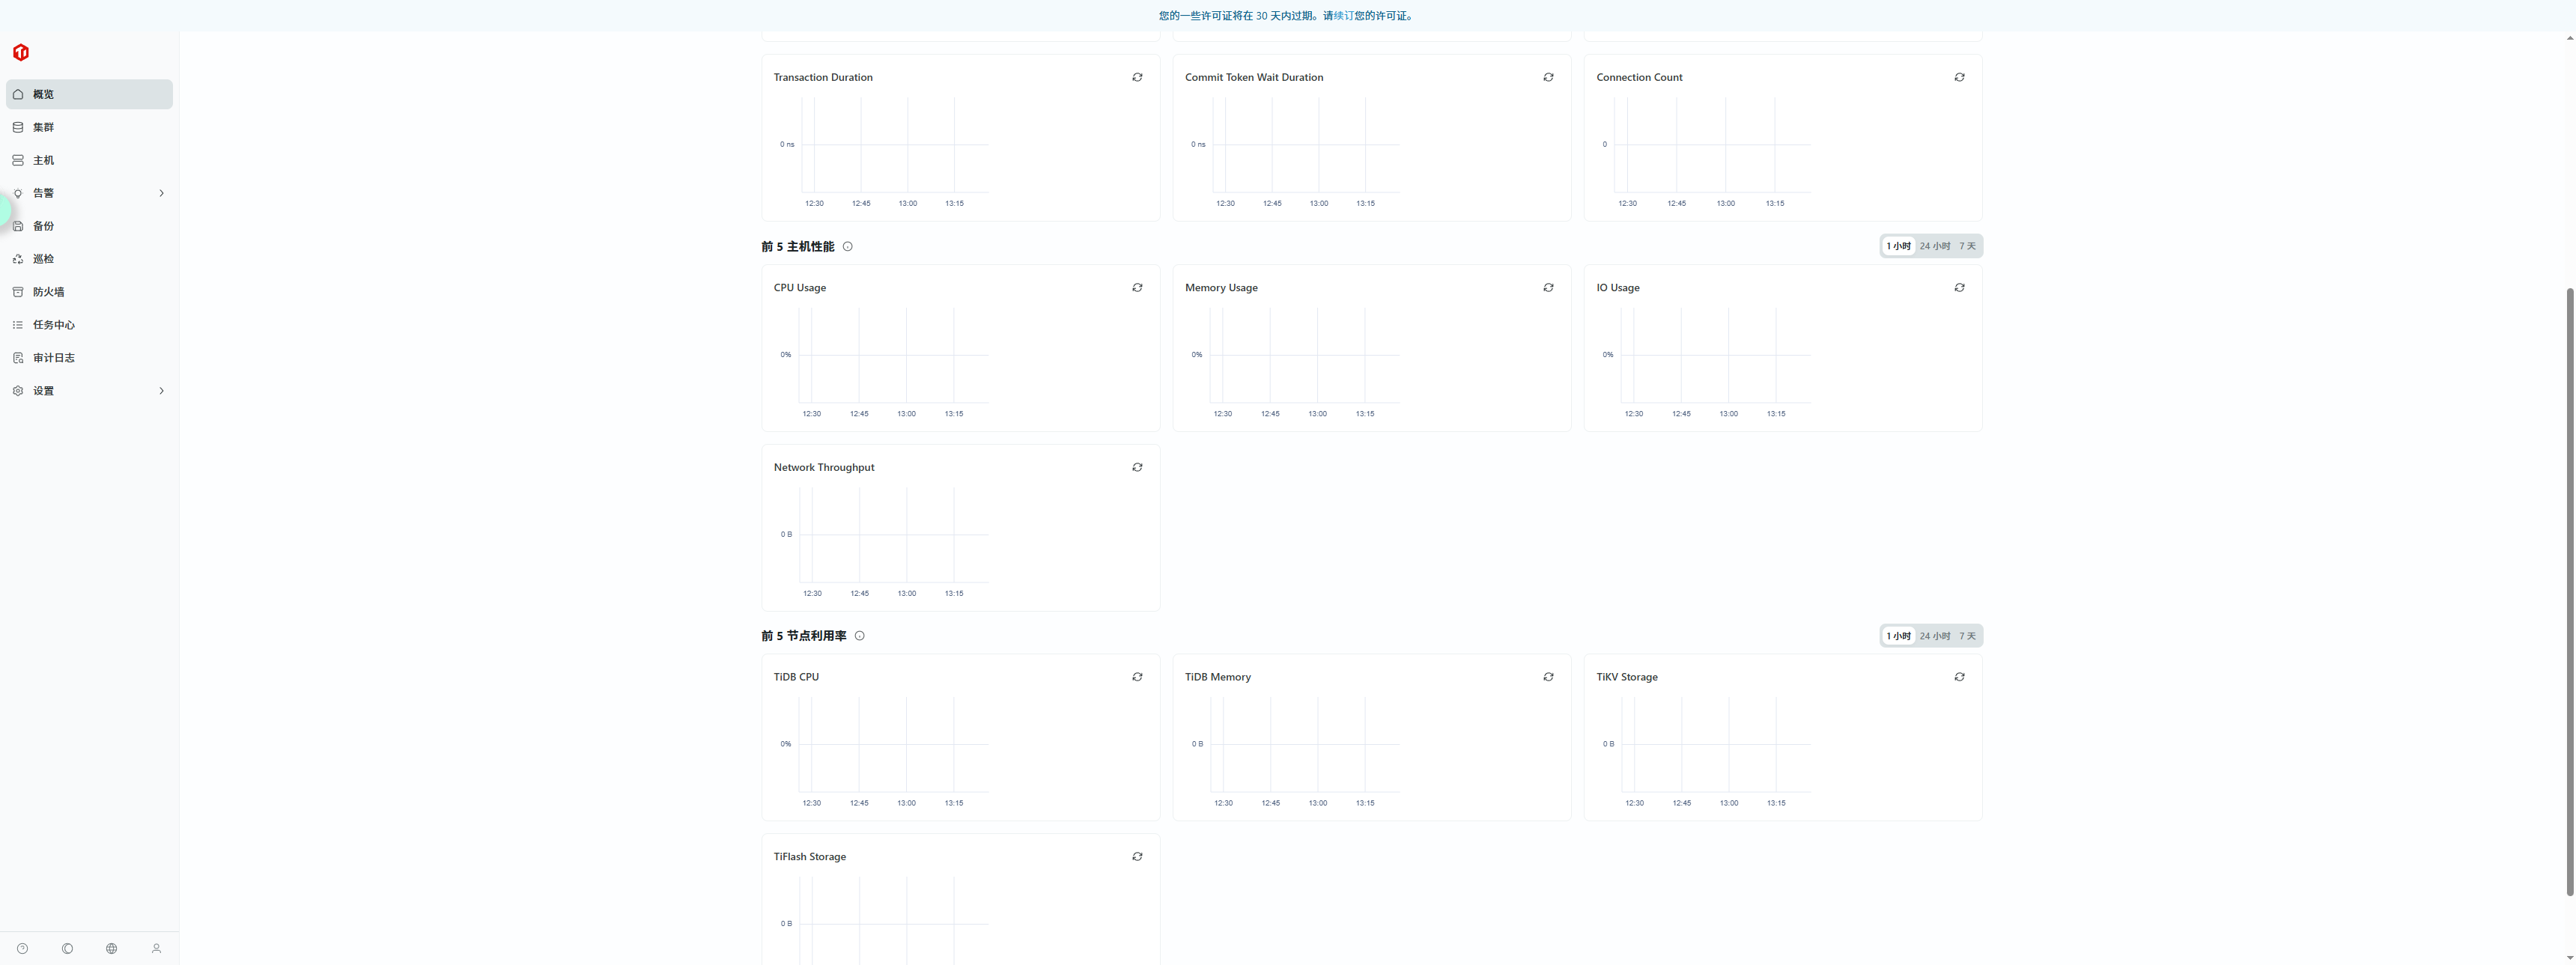Click the 续订 license renewal link
2576x965 pixels.
pos(1344,16)
